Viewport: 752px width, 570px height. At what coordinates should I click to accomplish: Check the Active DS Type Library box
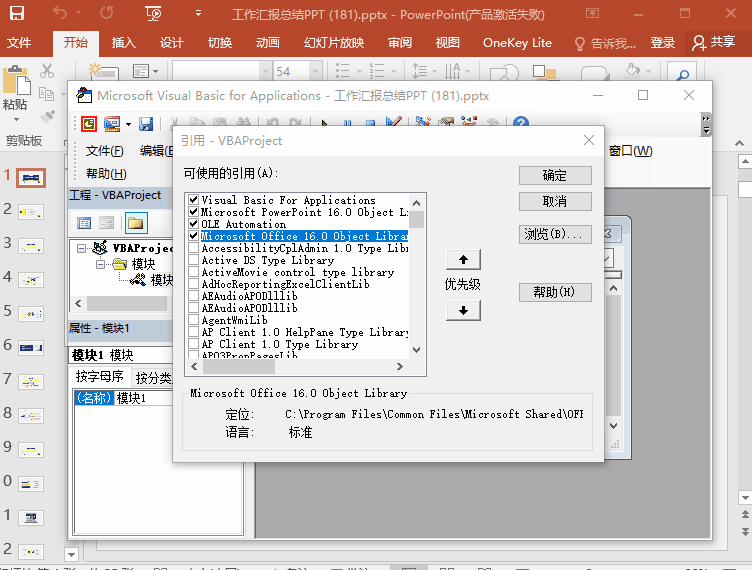pyautogui.click(x=194, y=260)
